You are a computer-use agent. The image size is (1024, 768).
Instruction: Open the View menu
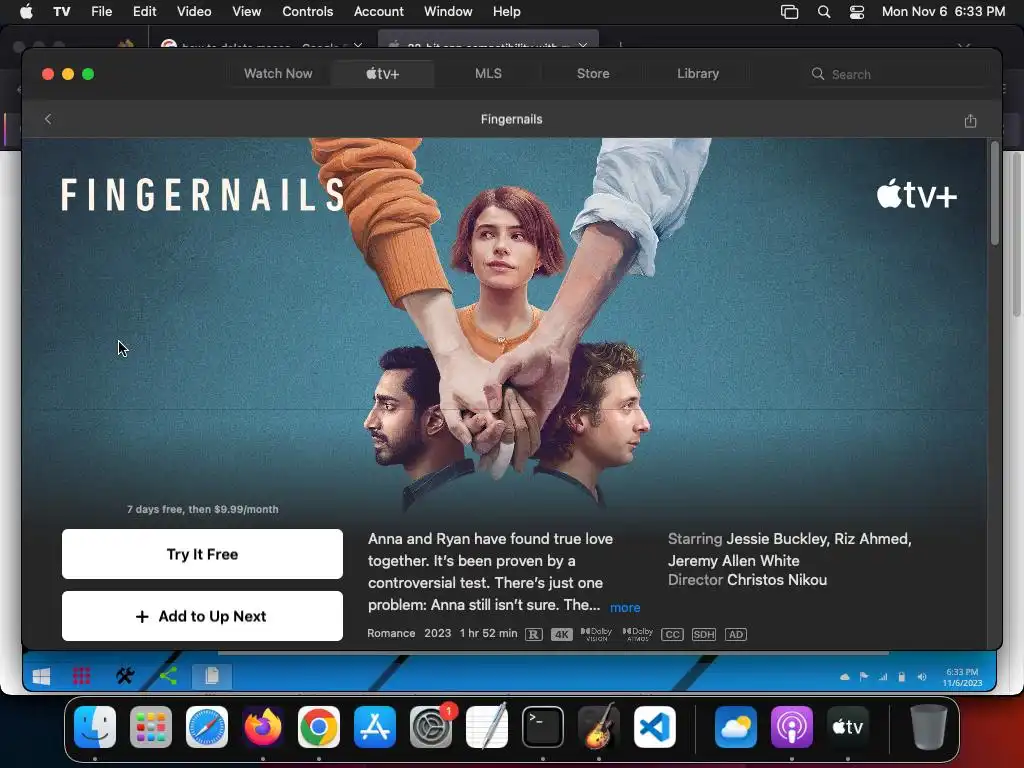point(246,12)
